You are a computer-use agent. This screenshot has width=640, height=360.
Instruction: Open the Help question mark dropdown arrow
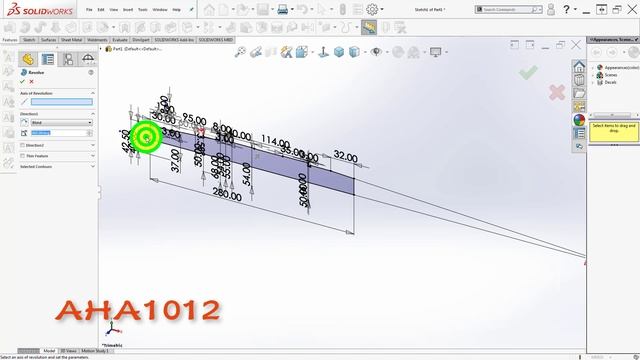575,9
